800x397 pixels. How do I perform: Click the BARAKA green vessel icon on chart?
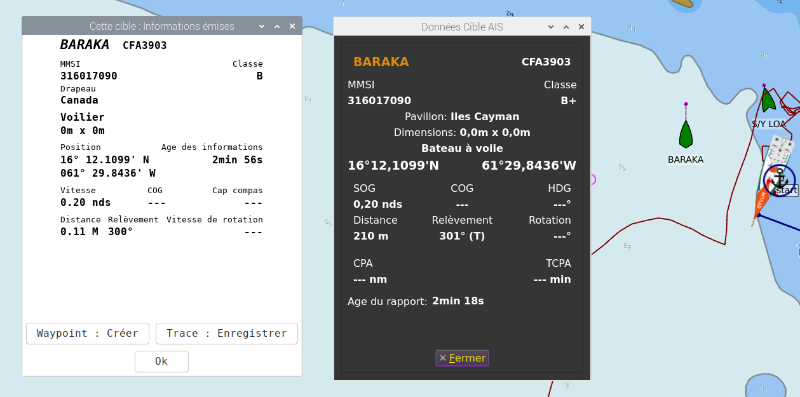tap(686, 134)
